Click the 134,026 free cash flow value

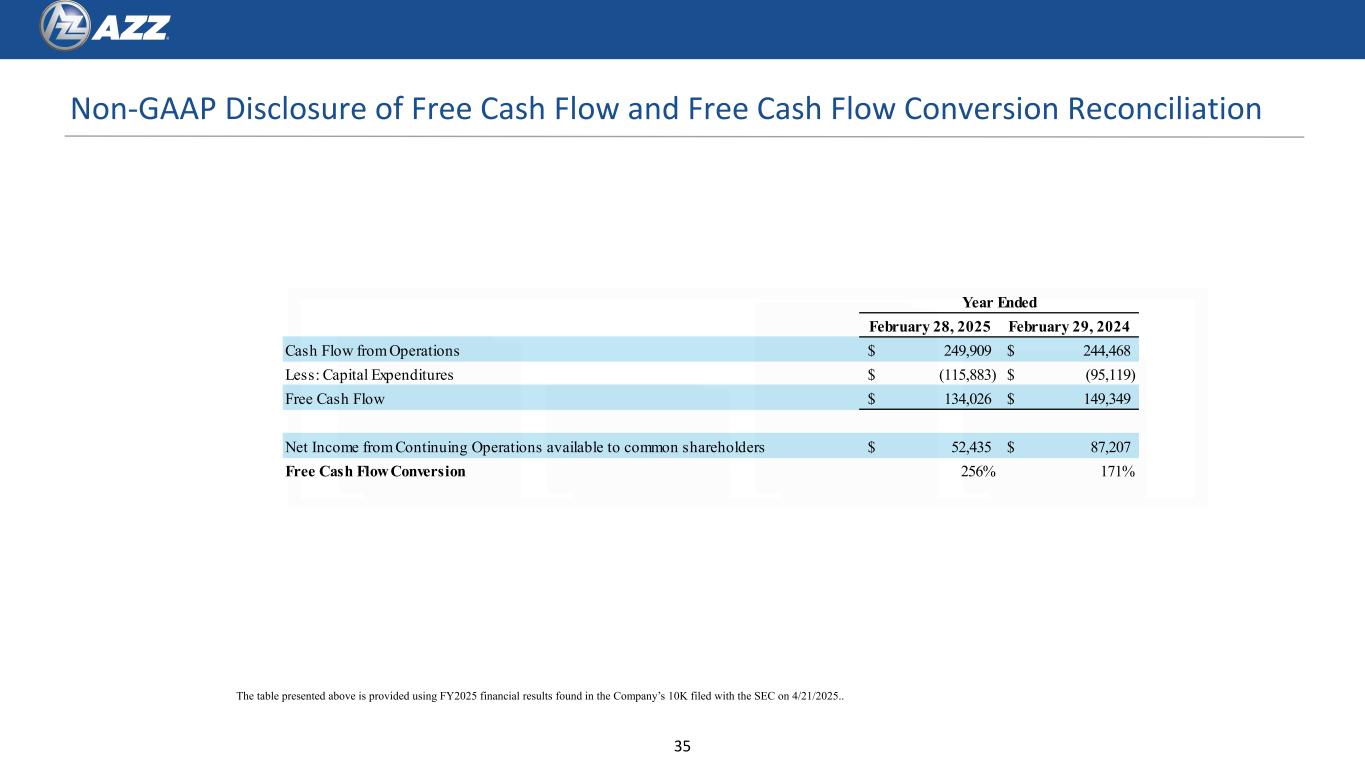[964, 399]
